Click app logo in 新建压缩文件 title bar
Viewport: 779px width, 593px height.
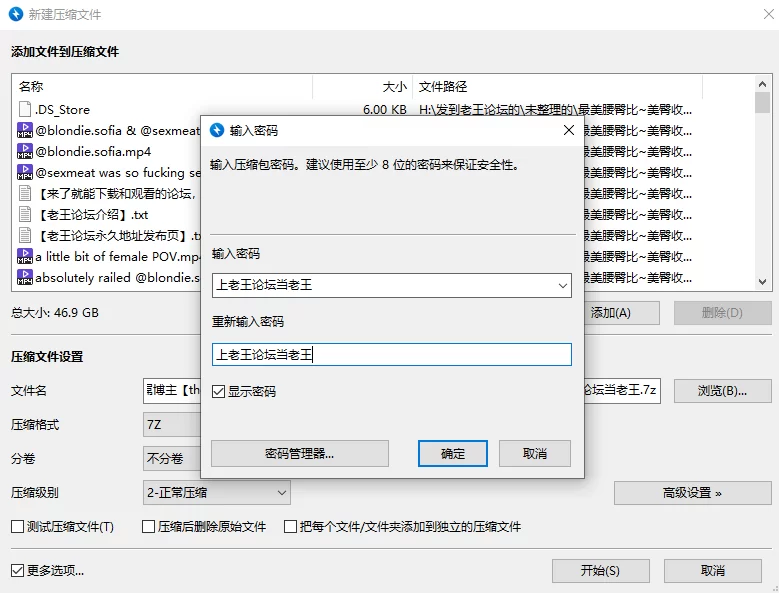tap(16, 14)
